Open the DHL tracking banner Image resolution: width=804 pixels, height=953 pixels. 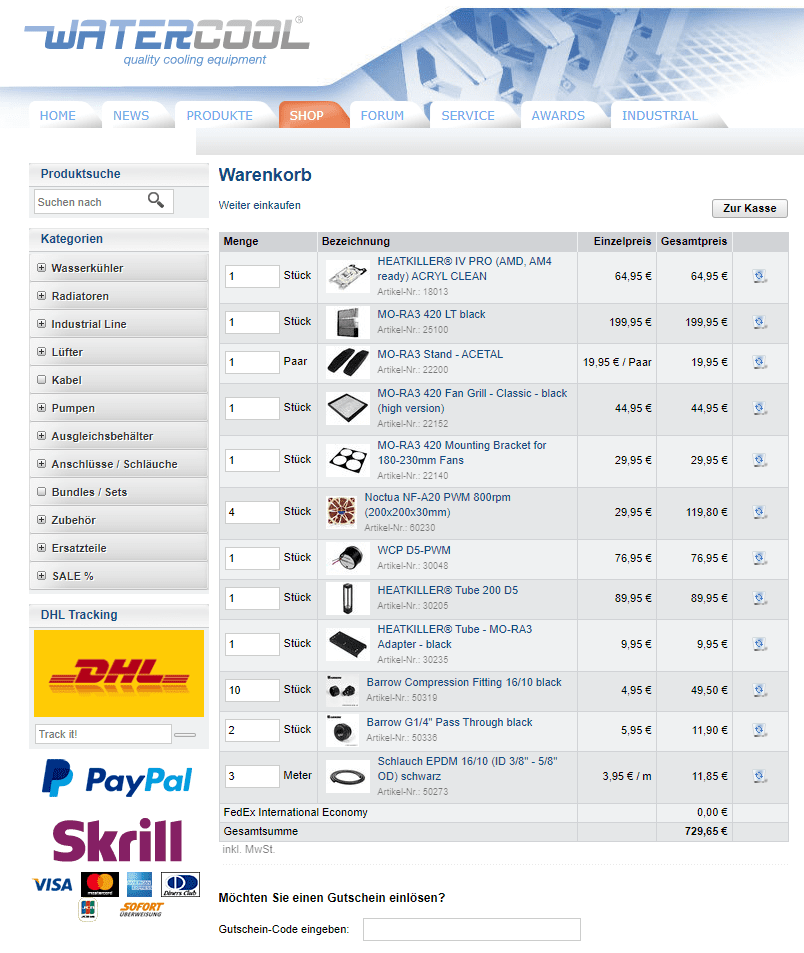(x=119, y=673)
